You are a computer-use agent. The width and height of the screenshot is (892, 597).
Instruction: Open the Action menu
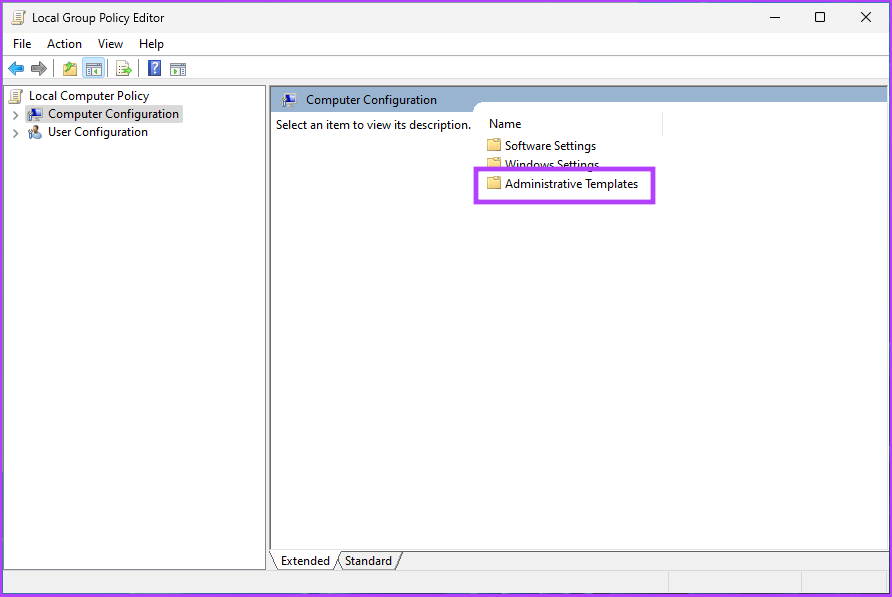[64, 44]
